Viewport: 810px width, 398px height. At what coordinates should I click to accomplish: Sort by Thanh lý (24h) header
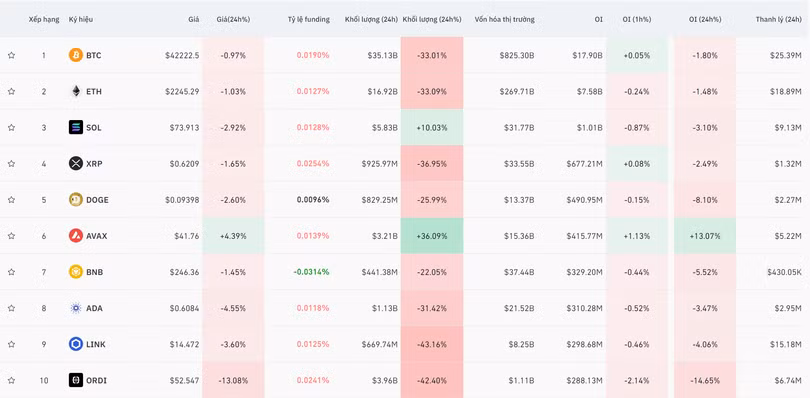point(778,20)
